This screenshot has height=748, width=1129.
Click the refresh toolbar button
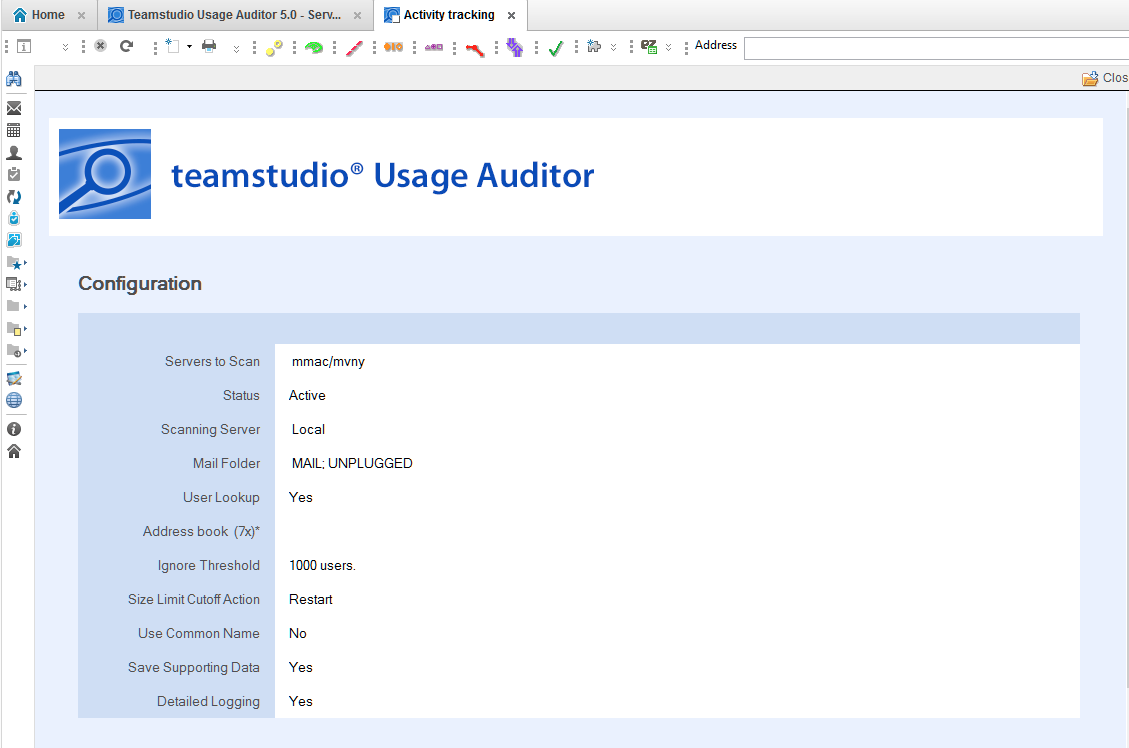[127, 46]
